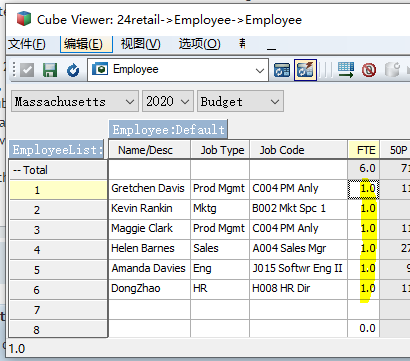Save the view with the green floppy icon
410x361 pixels.
click(x=50, y=70)
